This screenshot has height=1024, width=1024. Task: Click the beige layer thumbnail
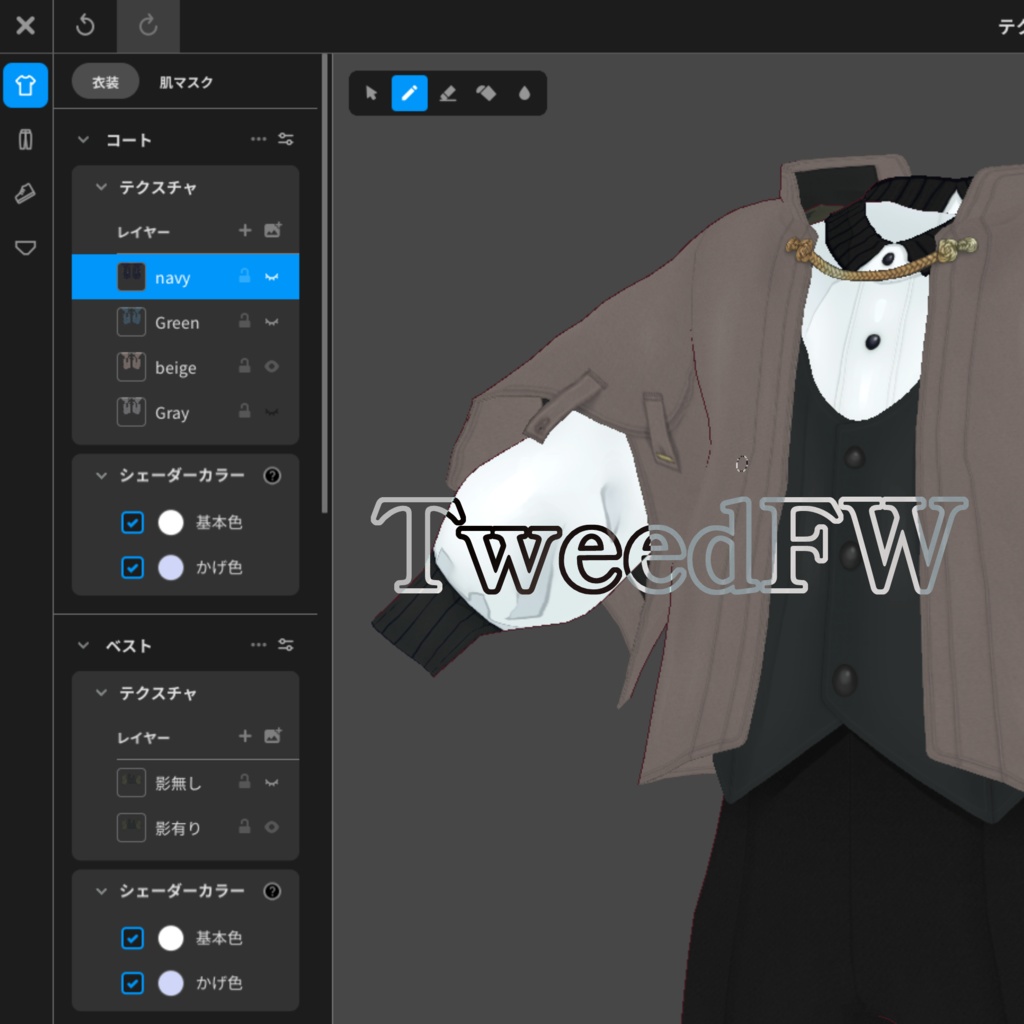click(131, 367)
